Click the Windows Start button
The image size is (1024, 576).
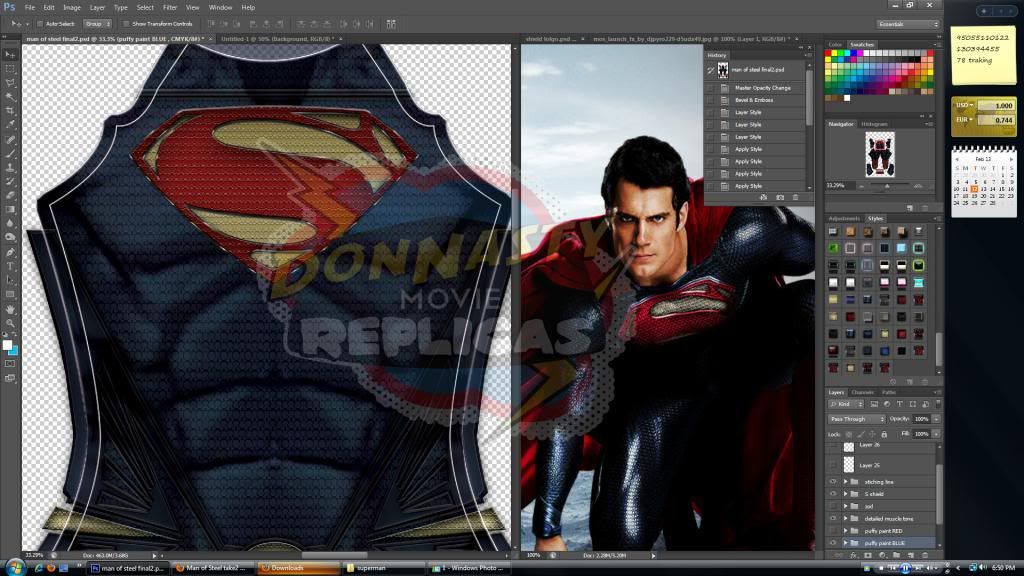(14, 567)
